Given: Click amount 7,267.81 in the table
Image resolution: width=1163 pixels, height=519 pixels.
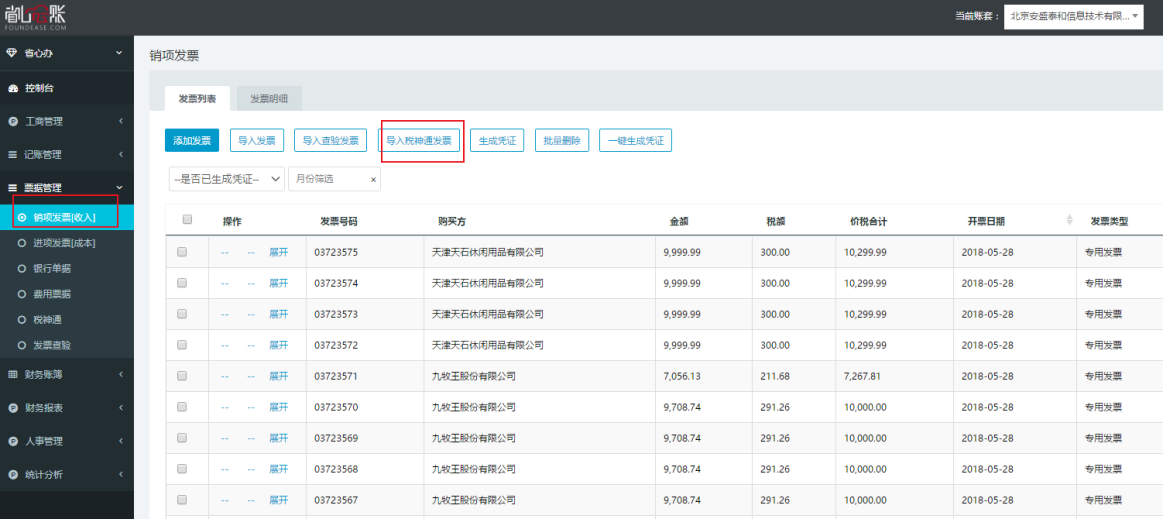Looking at the screenshot, I should pos(863,376).
